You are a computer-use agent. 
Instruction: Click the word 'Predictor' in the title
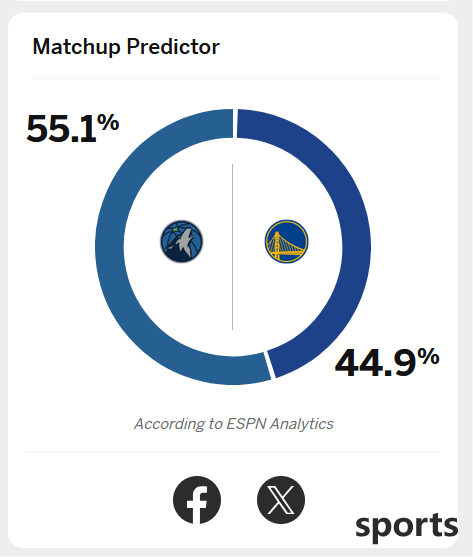pyautogui.click(x=173, y=47)
